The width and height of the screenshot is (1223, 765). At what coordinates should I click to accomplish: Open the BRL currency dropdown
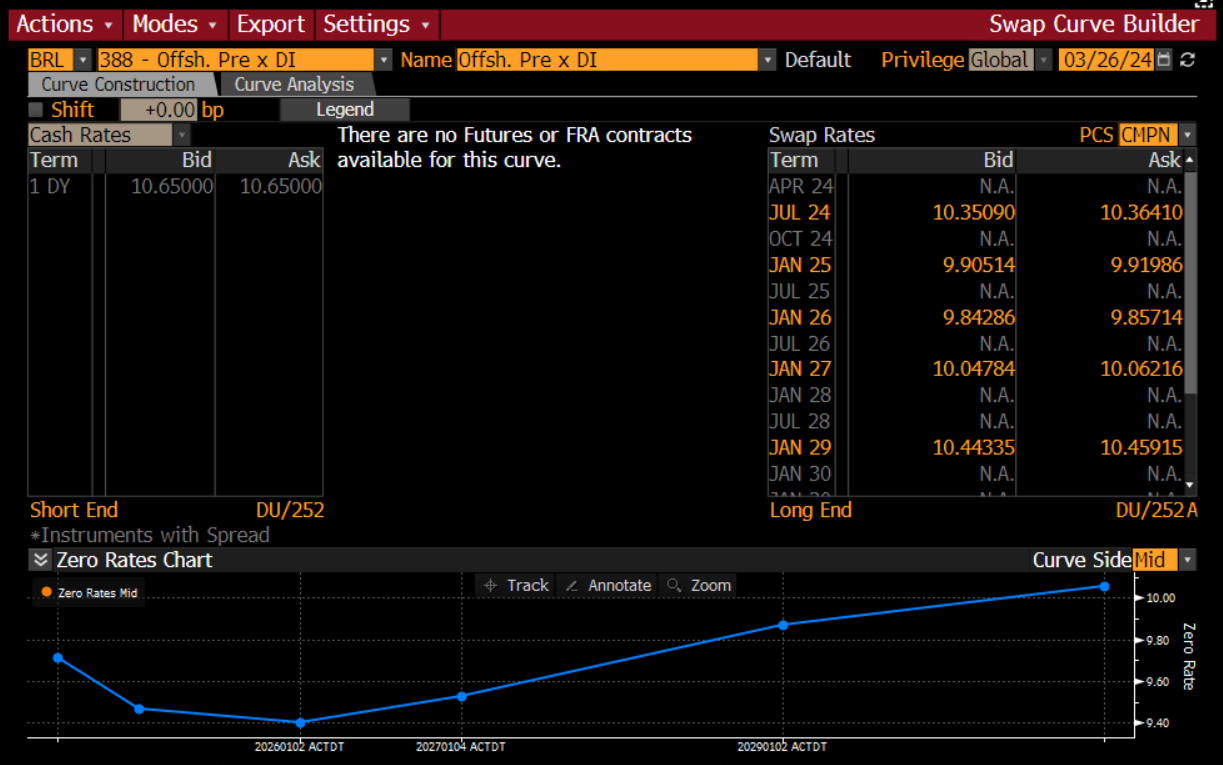pyautogui.click(x=82, y=60)
